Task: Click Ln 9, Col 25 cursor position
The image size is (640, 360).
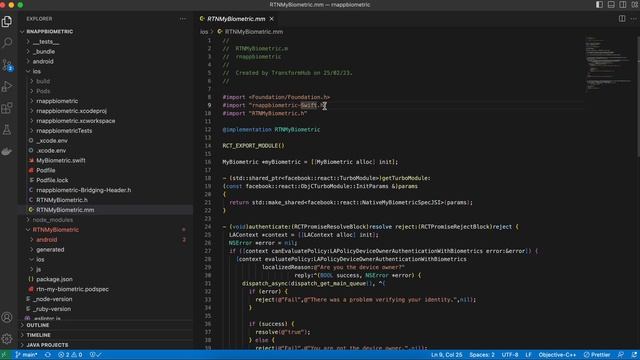Action: pyautogui.click(x=447, y=355)
